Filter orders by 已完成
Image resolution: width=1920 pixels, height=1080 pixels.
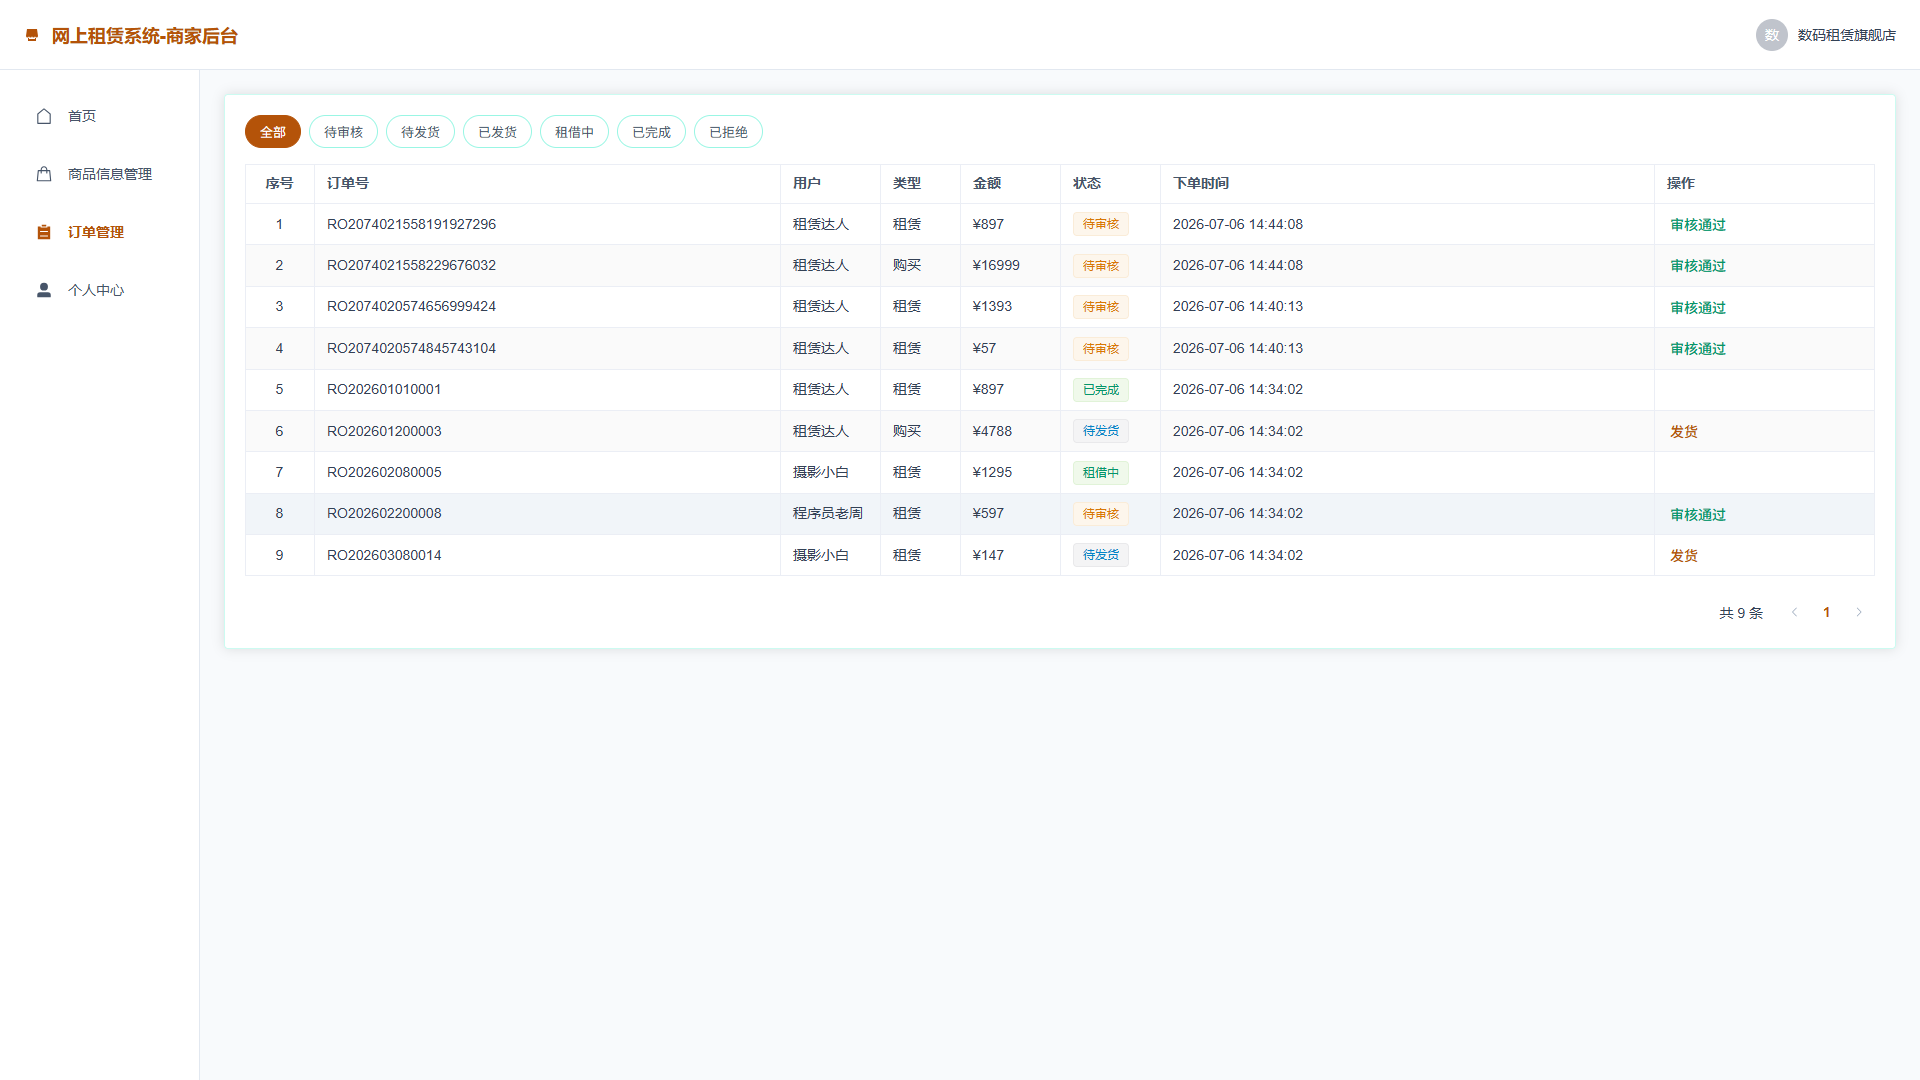tap(651, 132)
